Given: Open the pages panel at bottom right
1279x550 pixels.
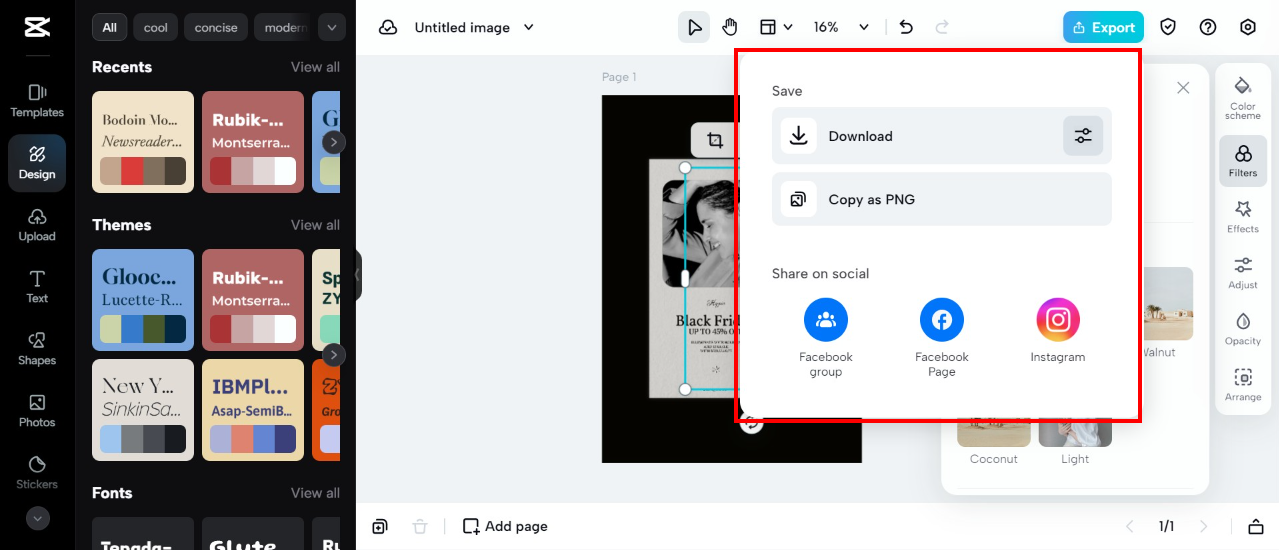Looking at the screenshot, I should tap(1255, 526).
